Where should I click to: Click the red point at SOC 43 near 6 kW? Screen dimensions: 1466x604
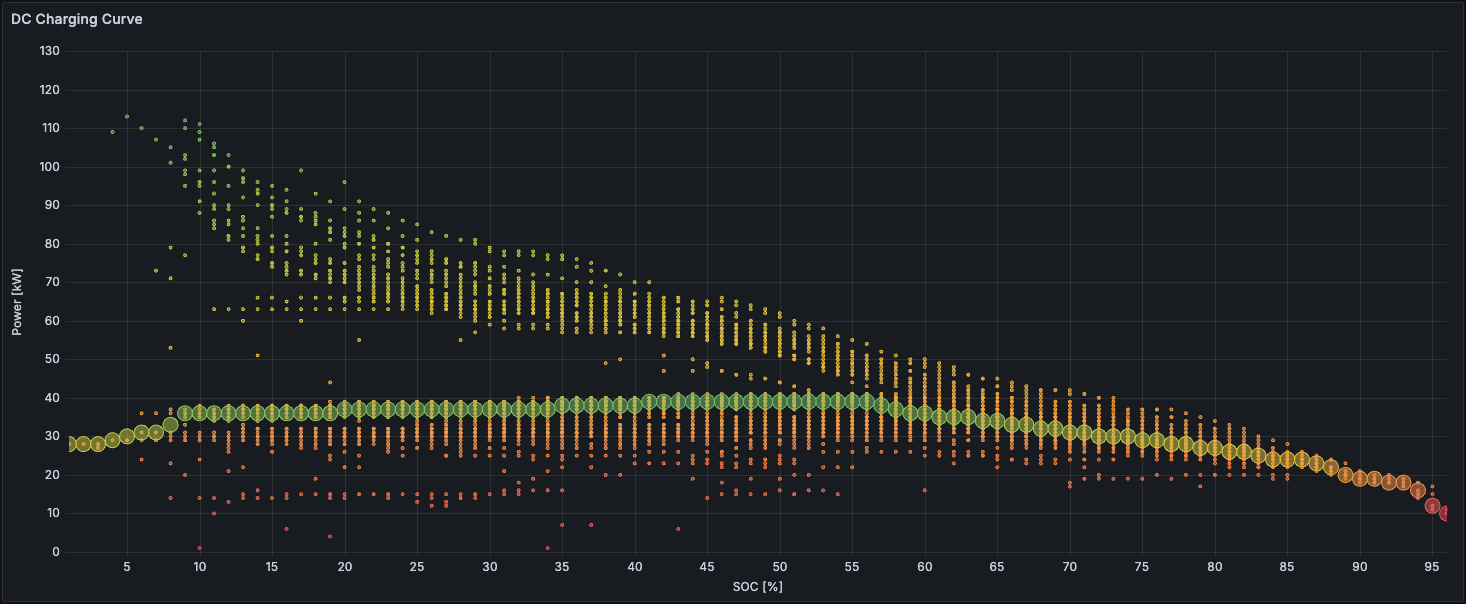tap(677, 529)
